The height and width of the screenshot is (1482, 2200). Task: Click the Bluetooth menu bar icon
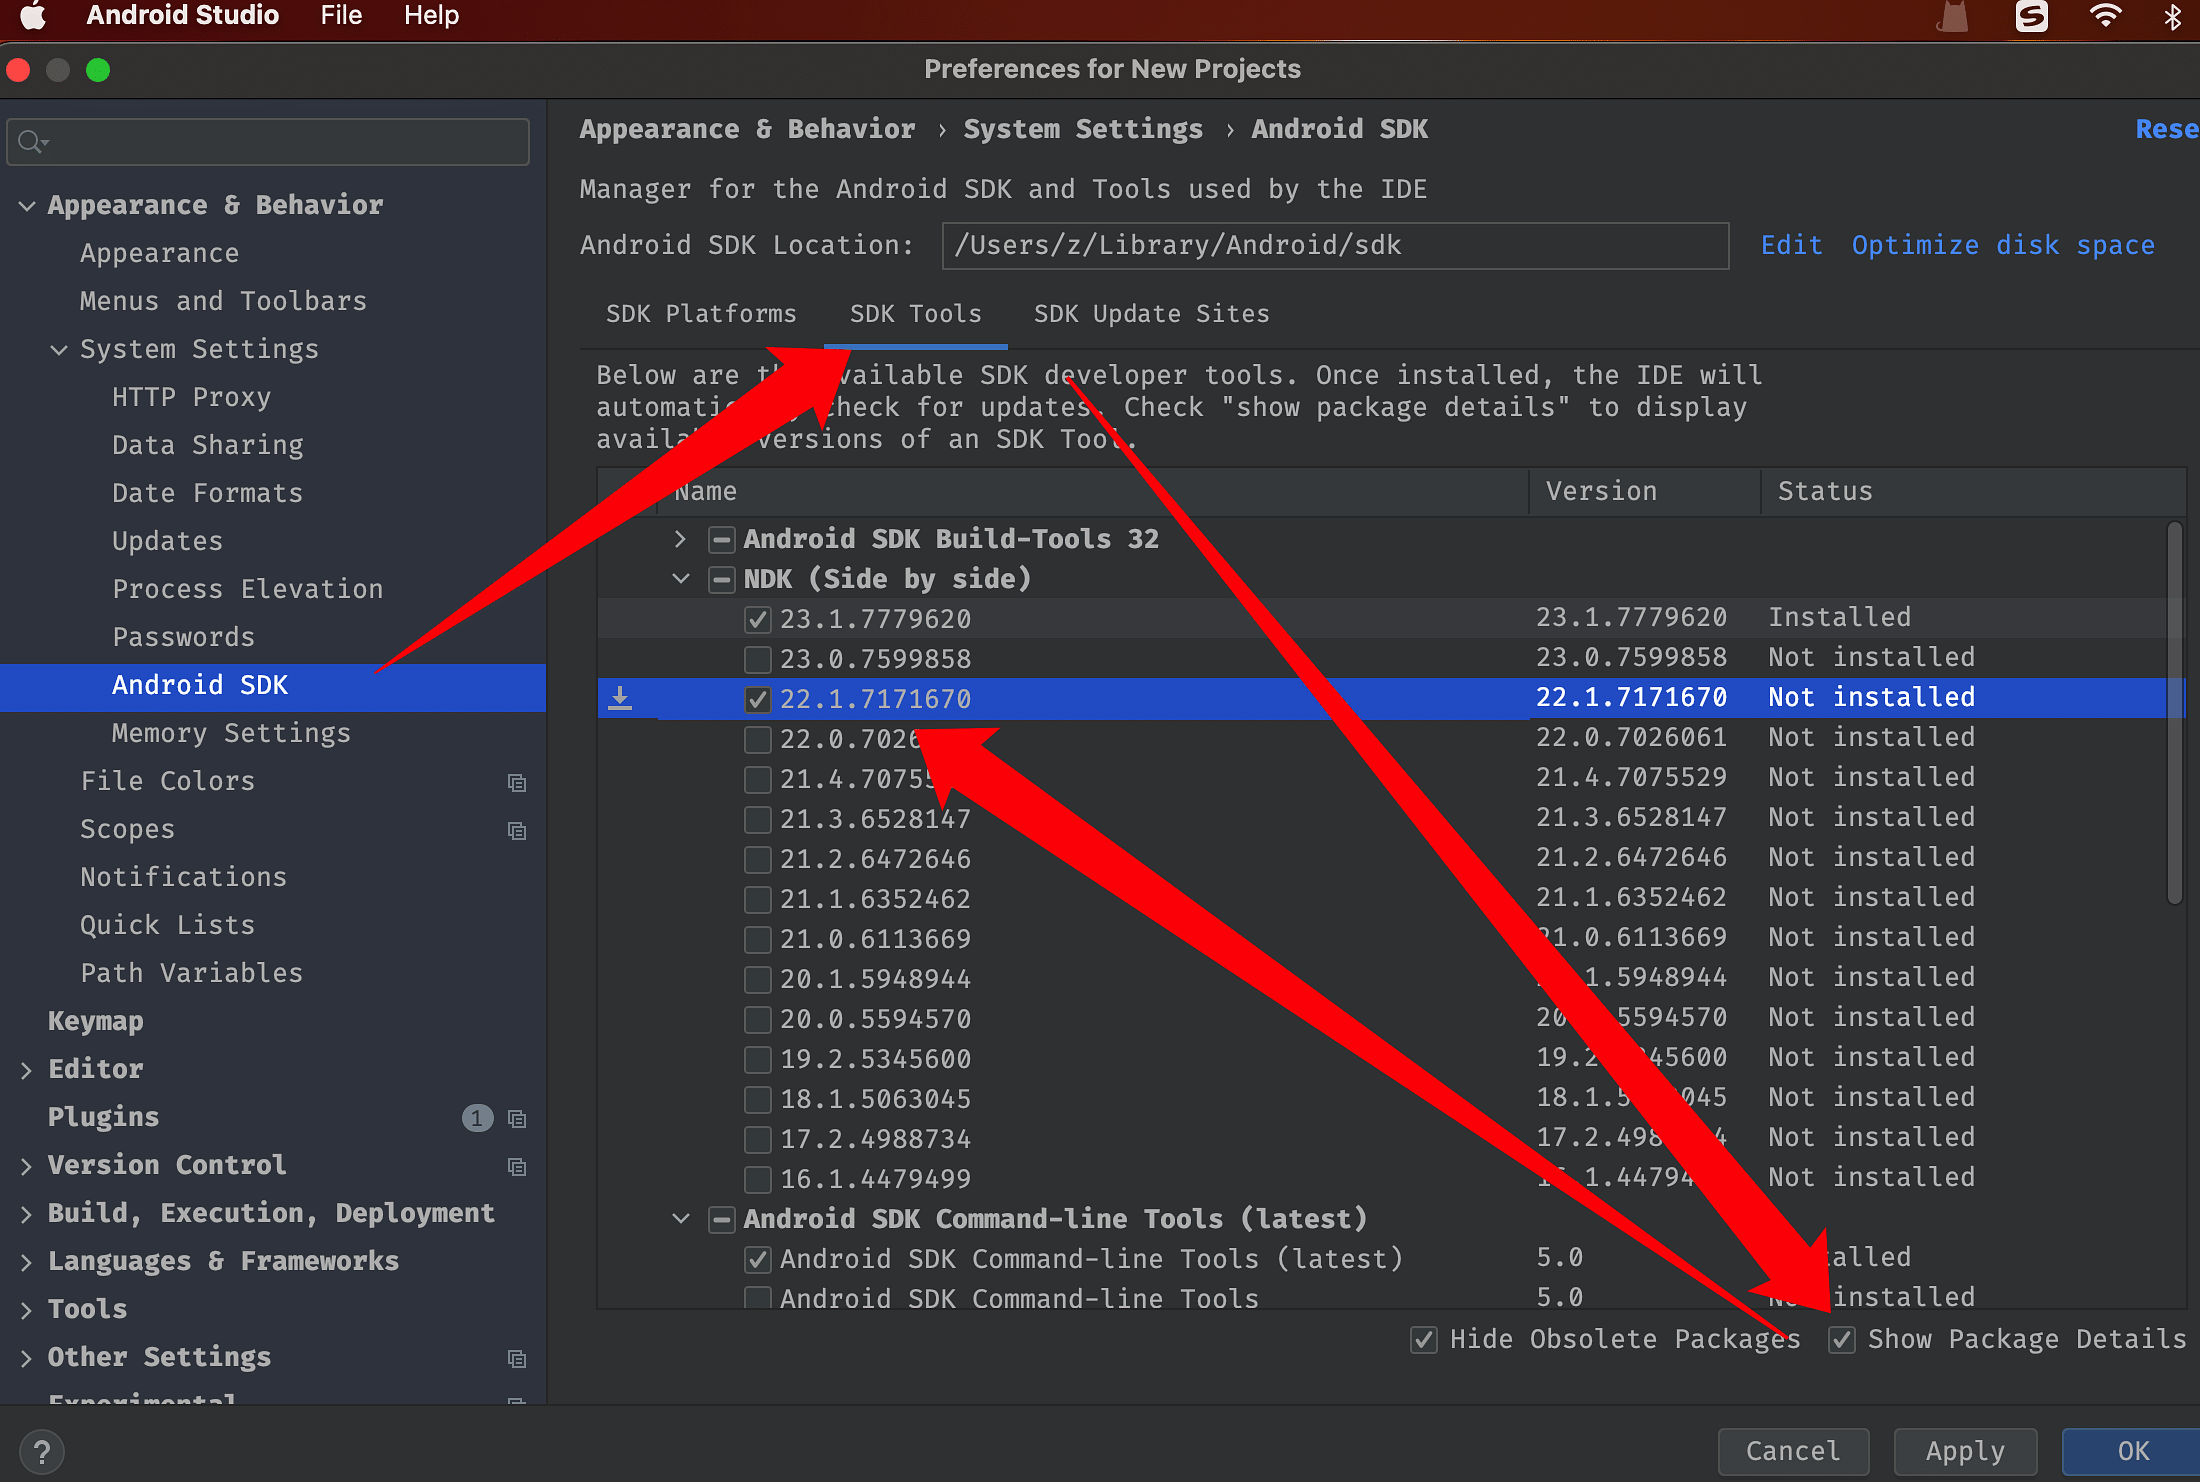[x=2172, y=16]
